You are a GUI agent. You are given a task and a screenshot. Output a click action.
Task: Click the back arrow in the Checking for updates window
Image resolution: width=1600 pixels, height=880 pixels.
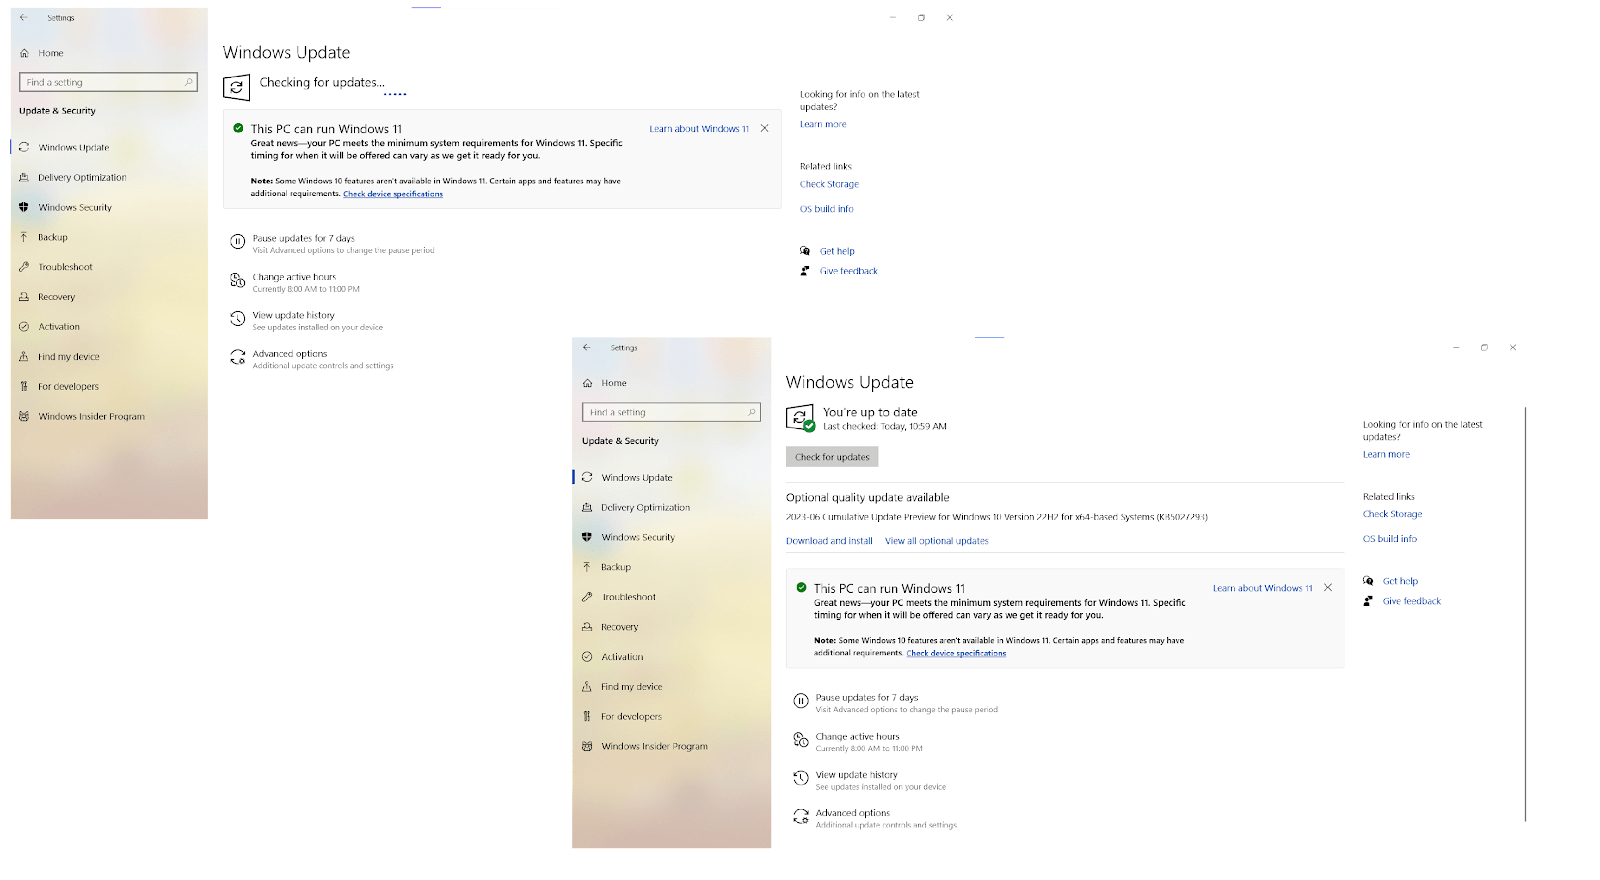24,18
